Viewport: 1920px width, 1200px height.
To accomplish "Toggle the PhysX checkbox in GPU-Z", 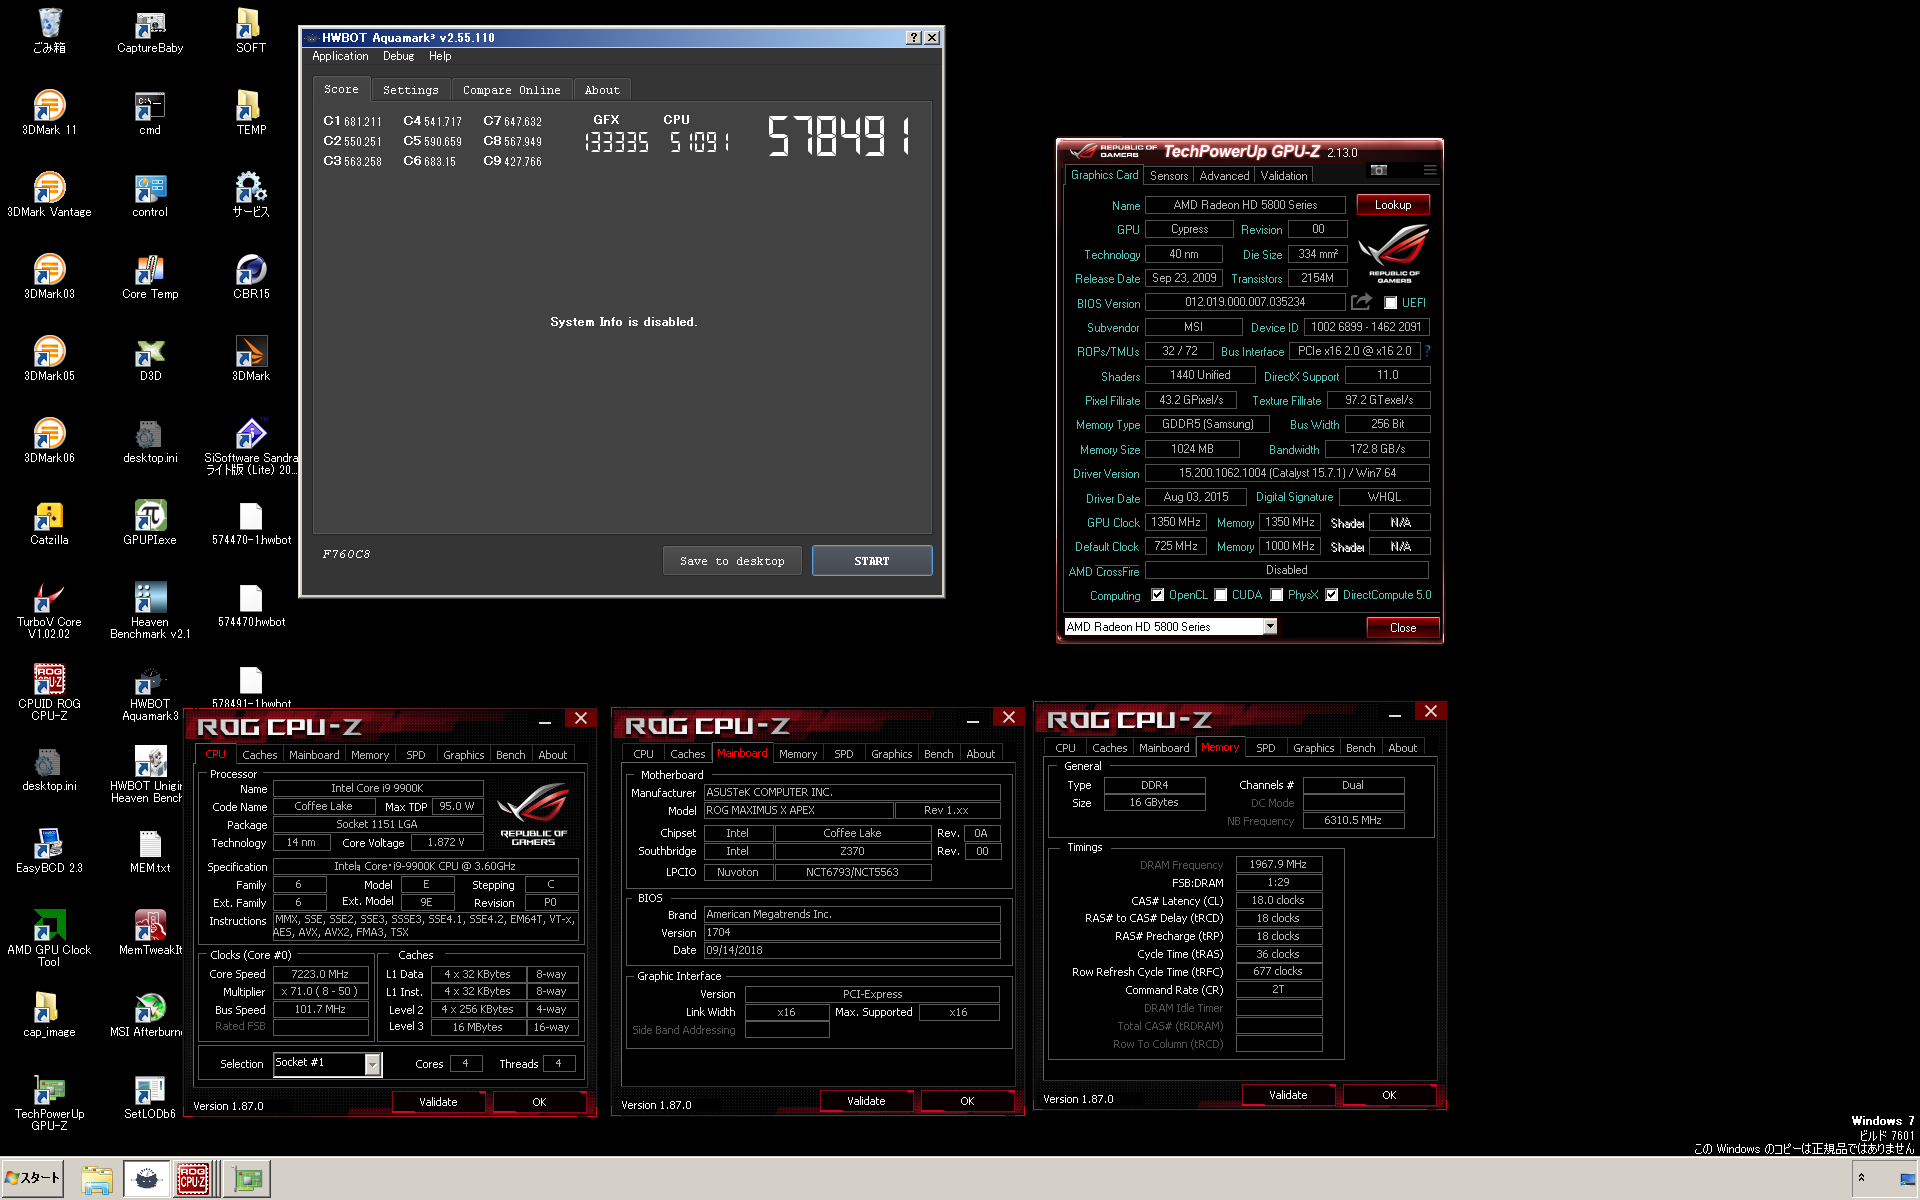I will [1277, 595].
